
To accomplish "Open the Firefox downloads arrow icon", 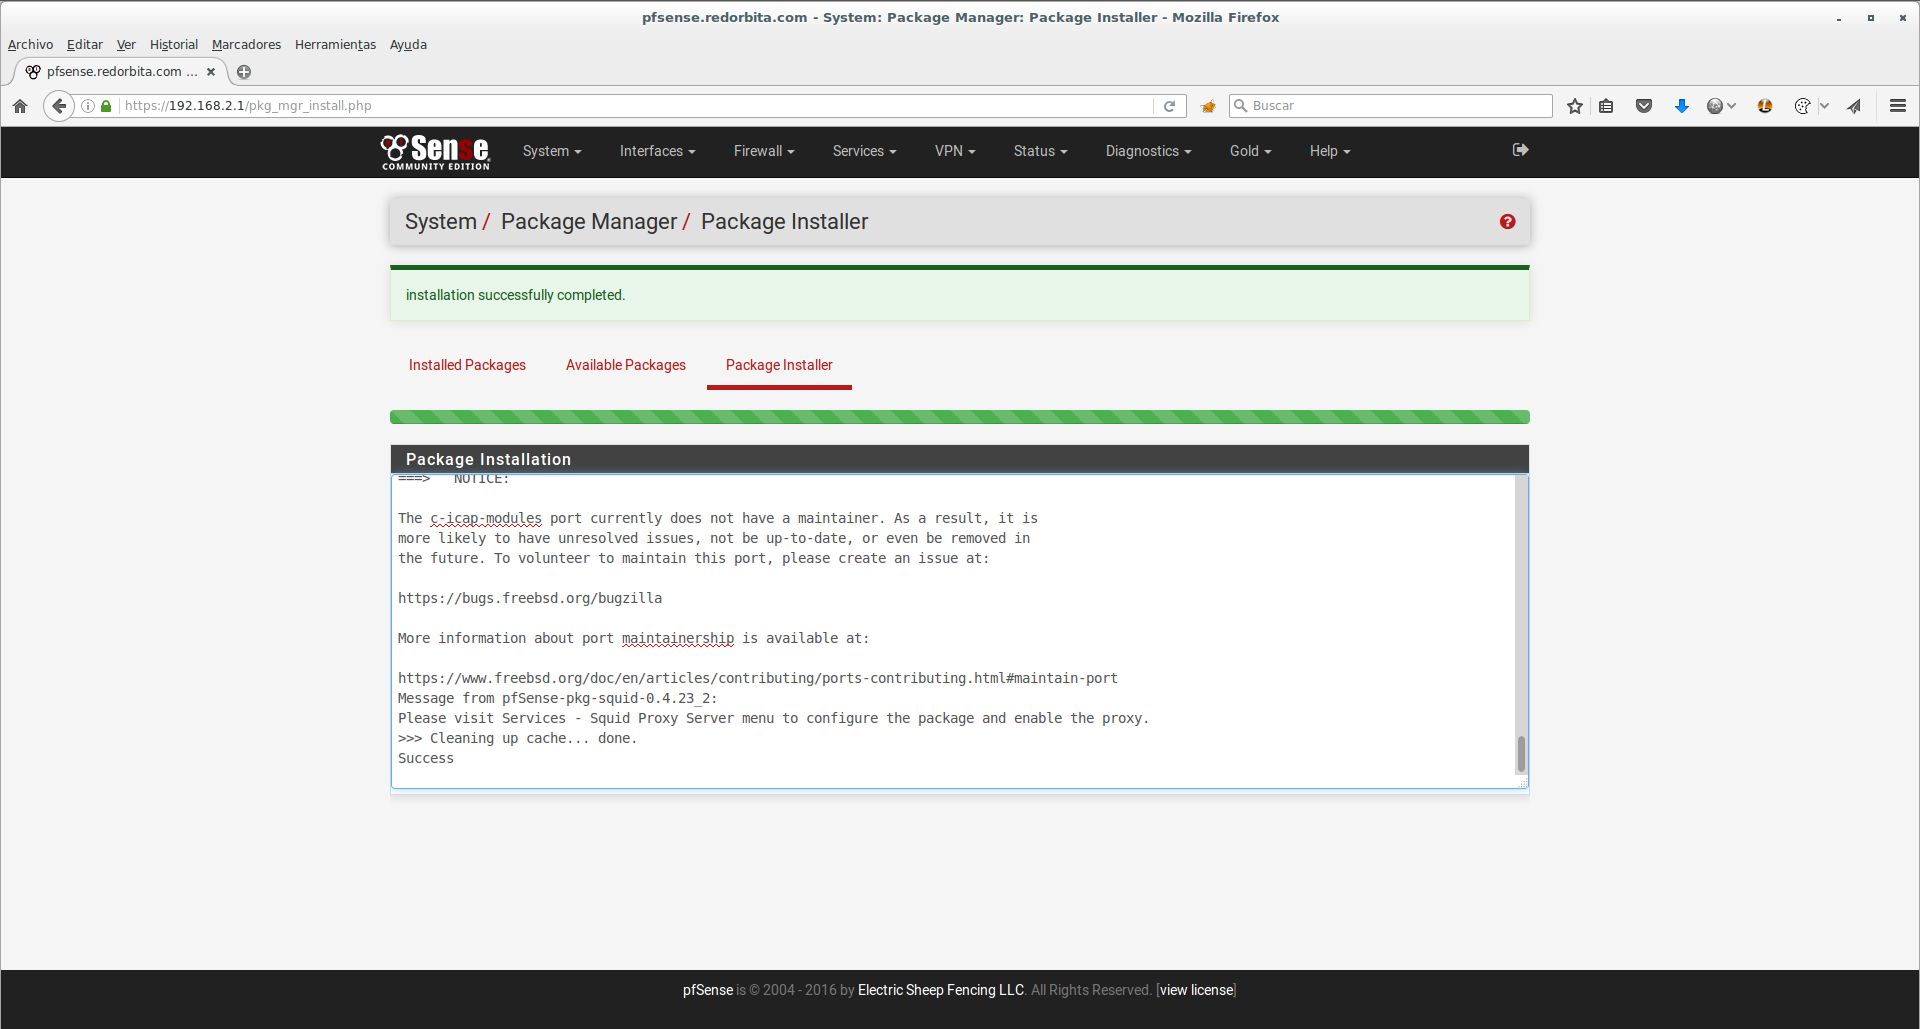I will tap(1682, 106).
